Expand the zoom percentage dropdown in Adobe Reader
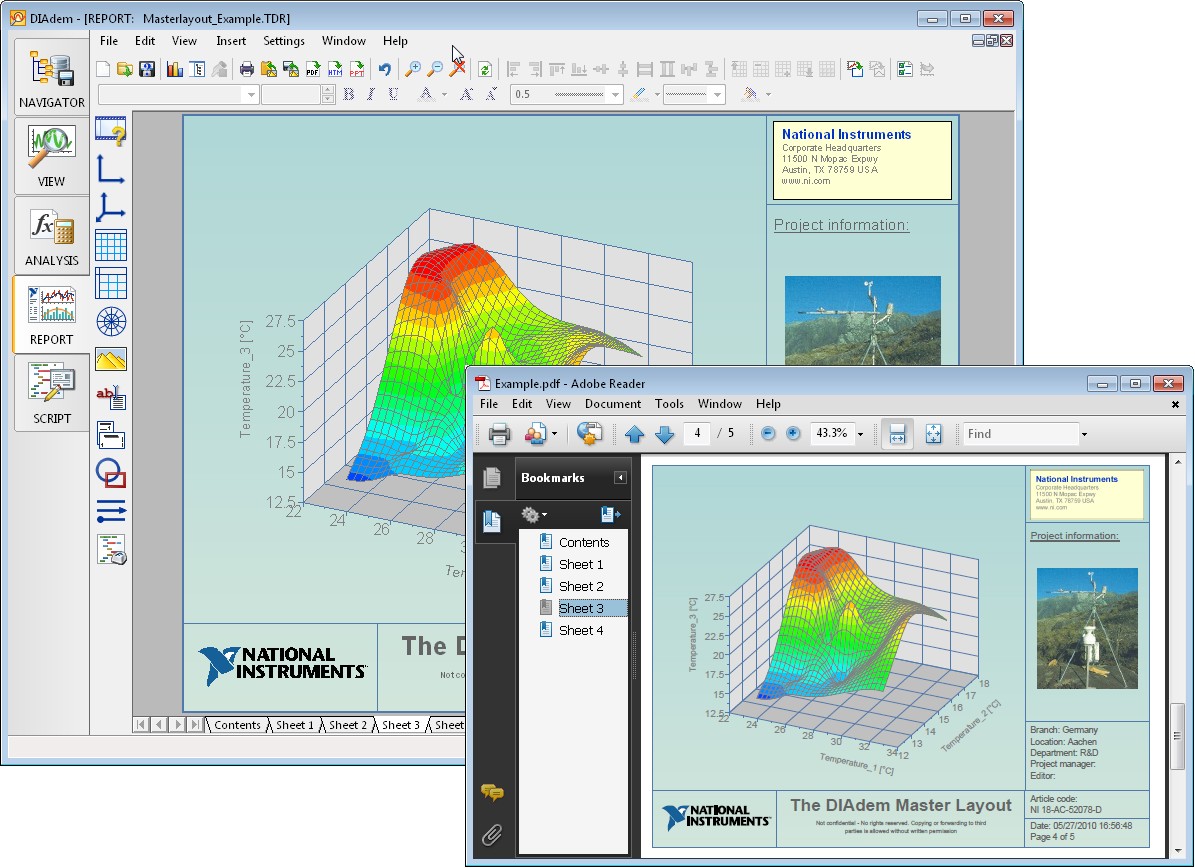 pyautogui.click(x=860, y=434)
